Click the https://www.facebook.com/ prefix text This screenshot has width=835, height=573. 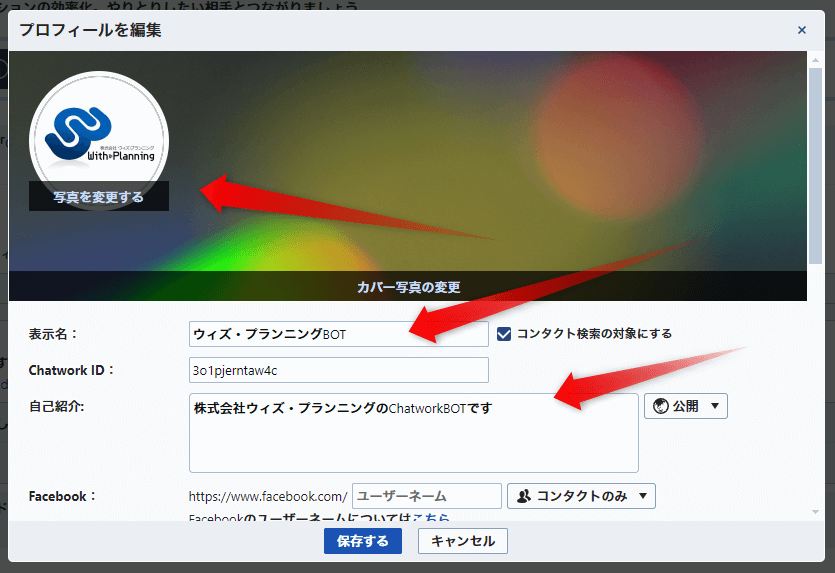point(268,496)
